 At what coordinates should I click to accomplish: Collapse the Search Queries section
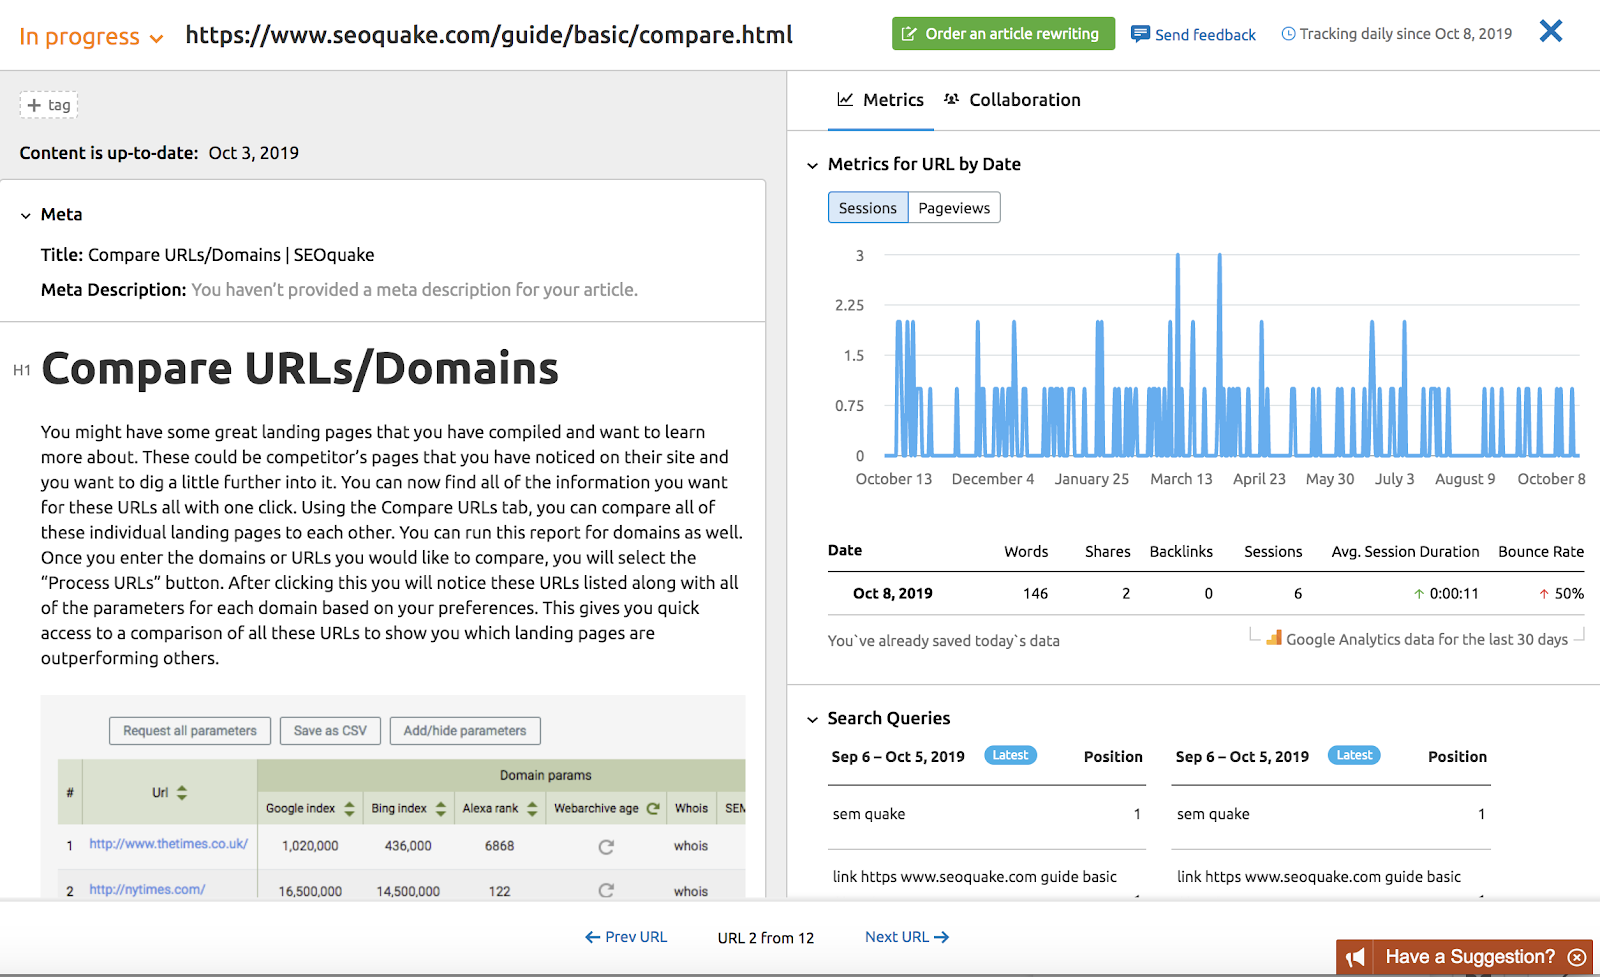(x=812, y=719)
